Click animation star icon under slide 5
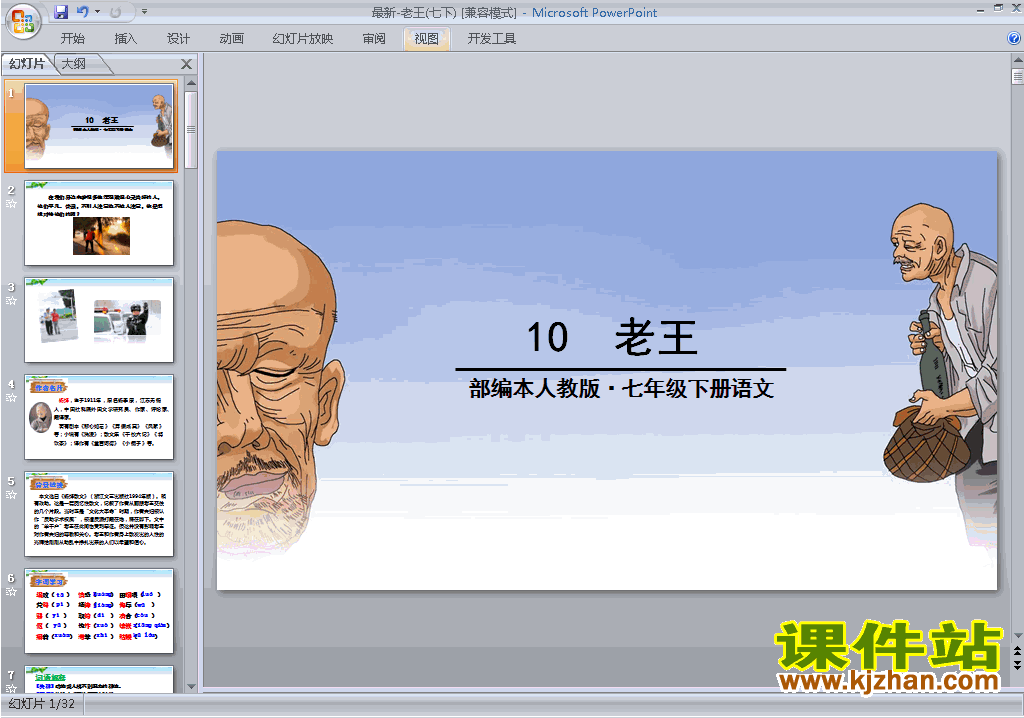Viewport: 1024px width, 718px height. tap(11, 495)
